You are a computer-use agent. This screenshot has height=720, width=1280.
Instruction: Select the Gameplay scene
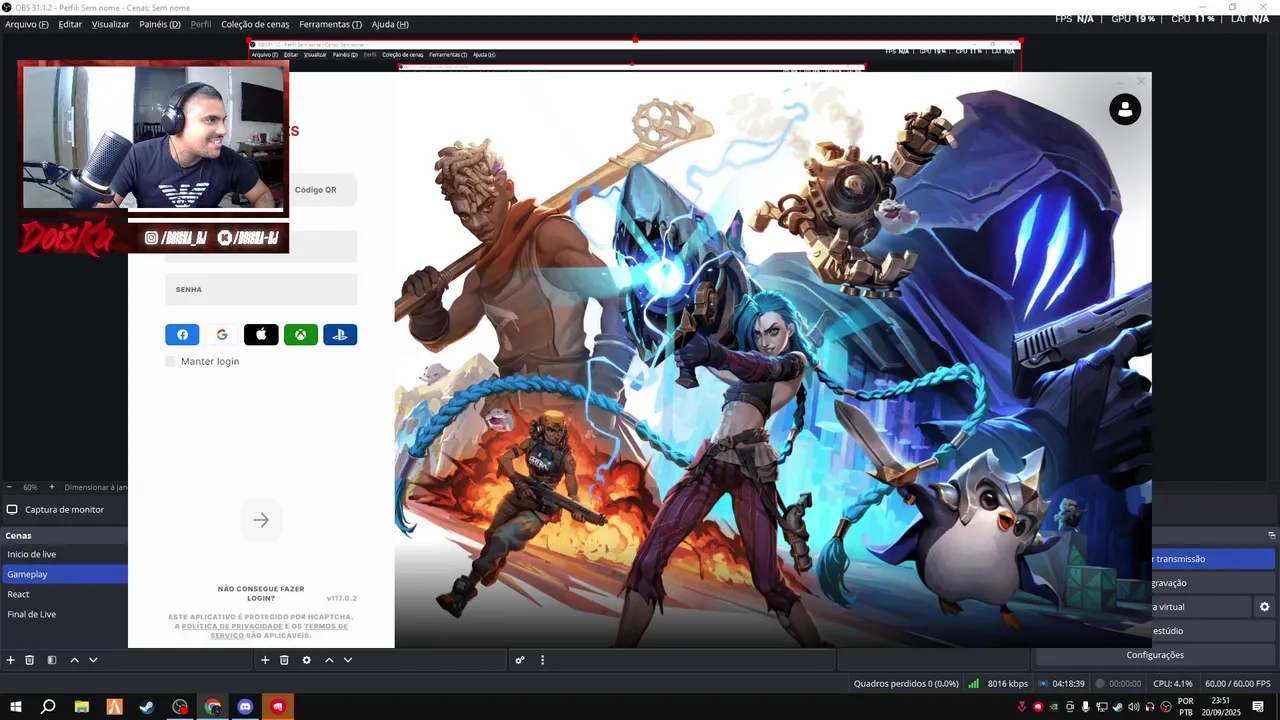64,574
